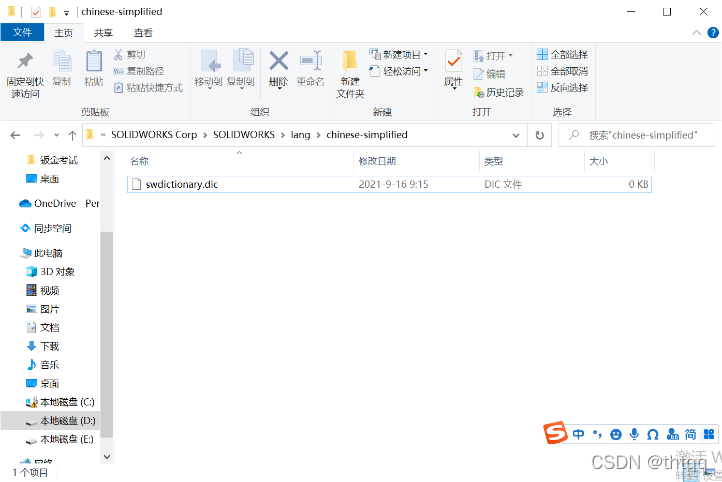
Task: Toggle Sogou Chinese/English 中 mode
Action: tap(578, 434)
